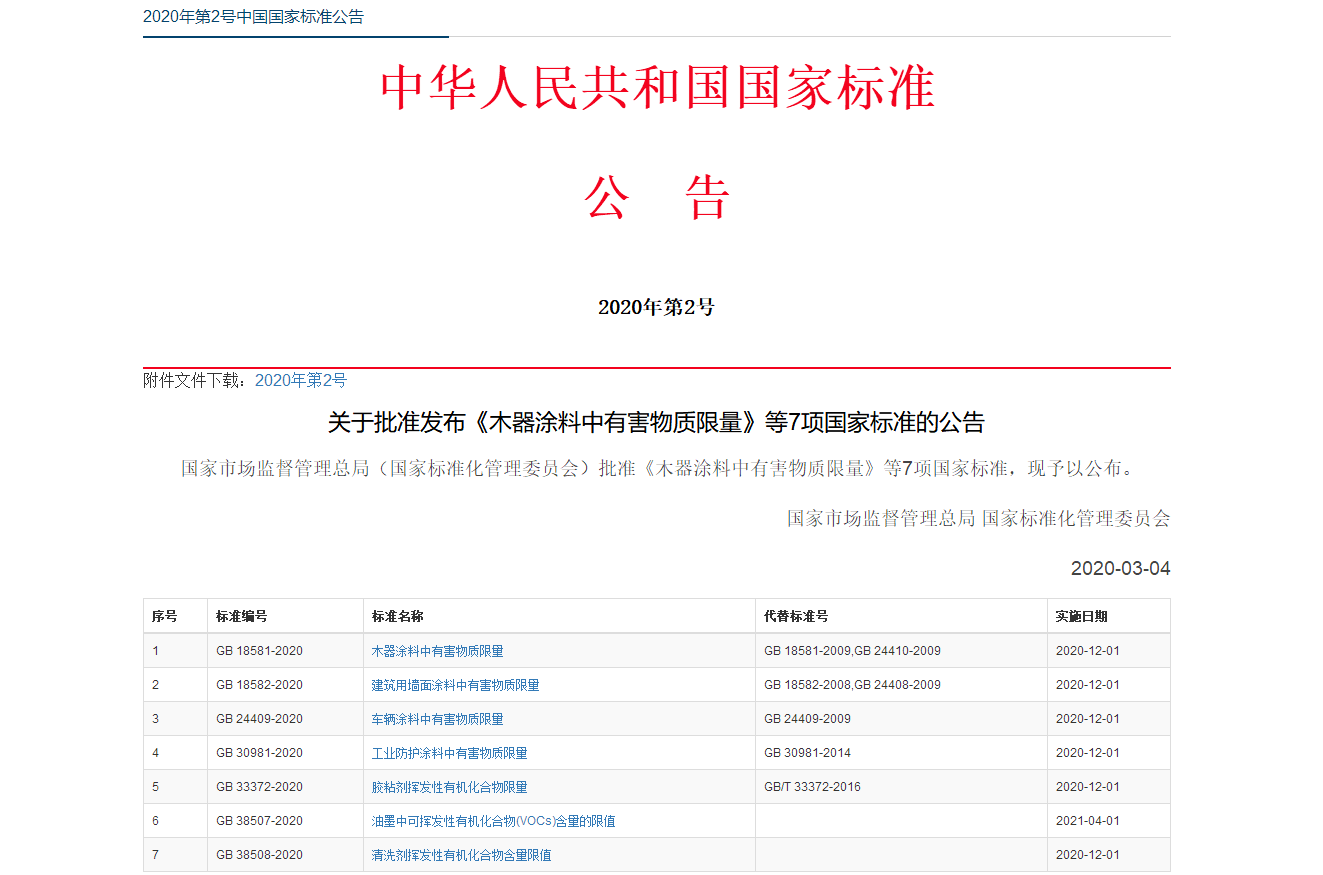Open the 木器涂料中有害物质限量 standard link

coord(437,651)
